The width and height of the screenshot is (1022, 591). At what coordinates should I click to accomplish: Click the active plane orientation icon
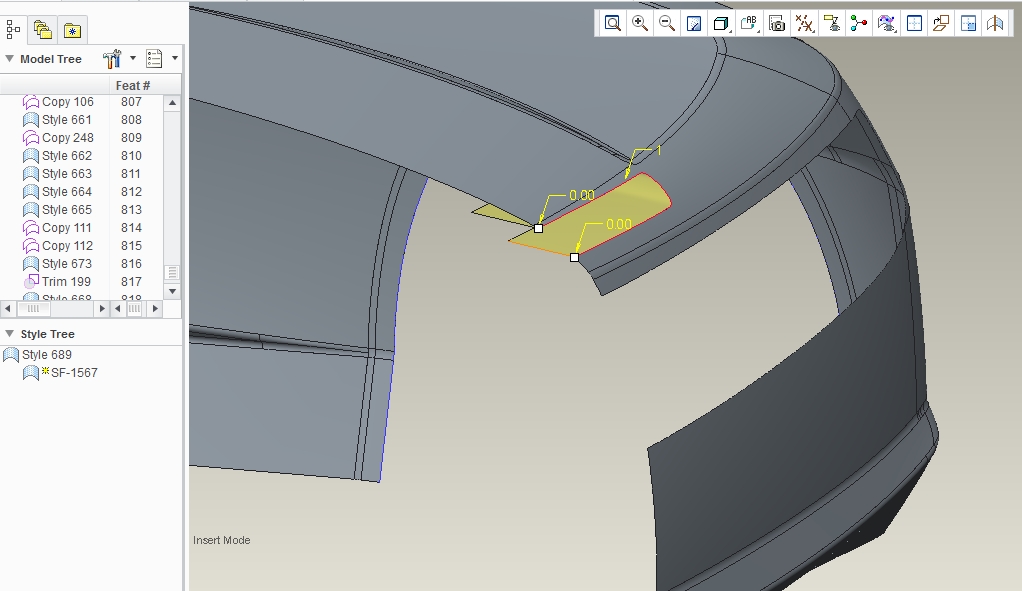(x=941, y=24)
